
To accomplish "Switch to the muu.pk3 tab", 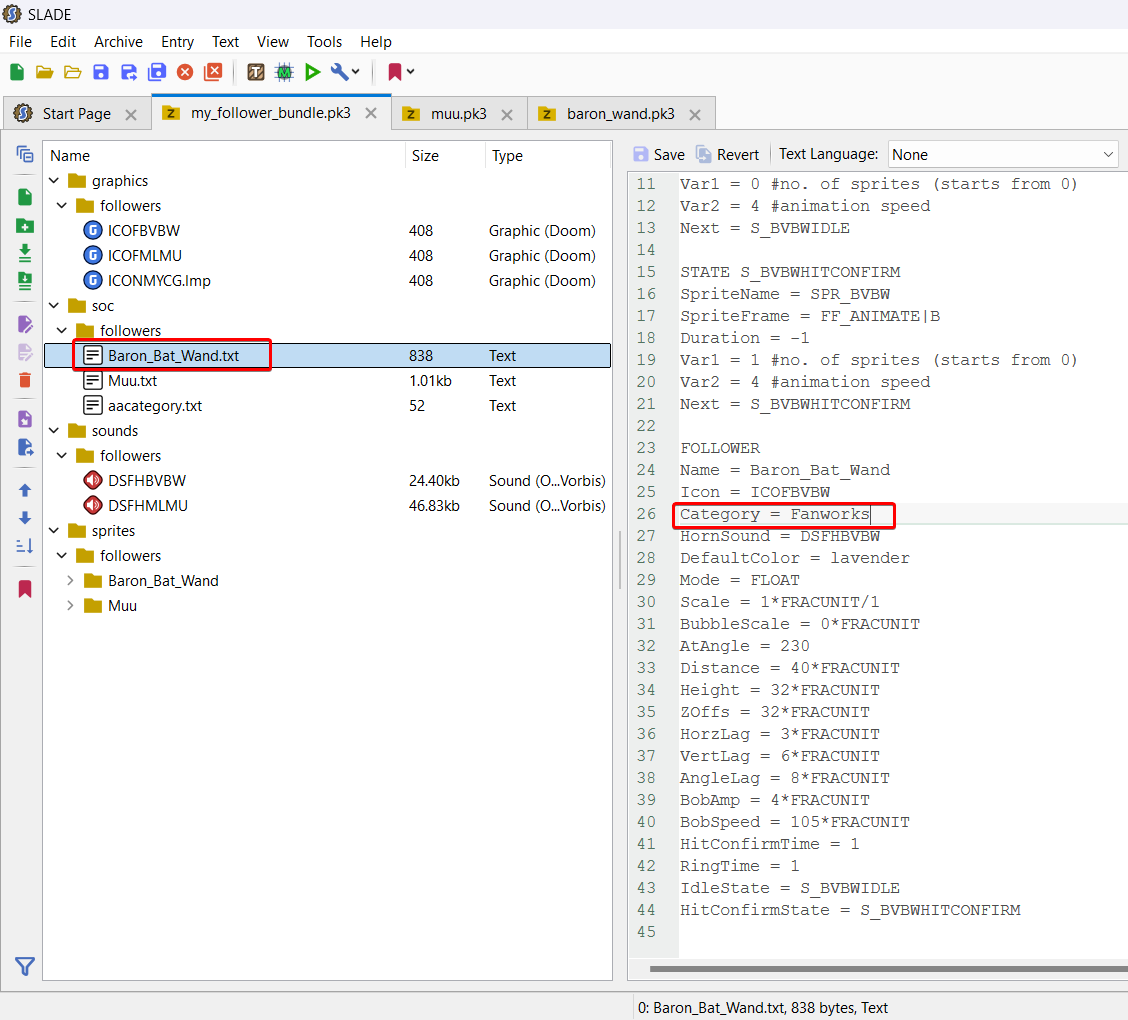I will pyautogui.click(x=458, y=114).
